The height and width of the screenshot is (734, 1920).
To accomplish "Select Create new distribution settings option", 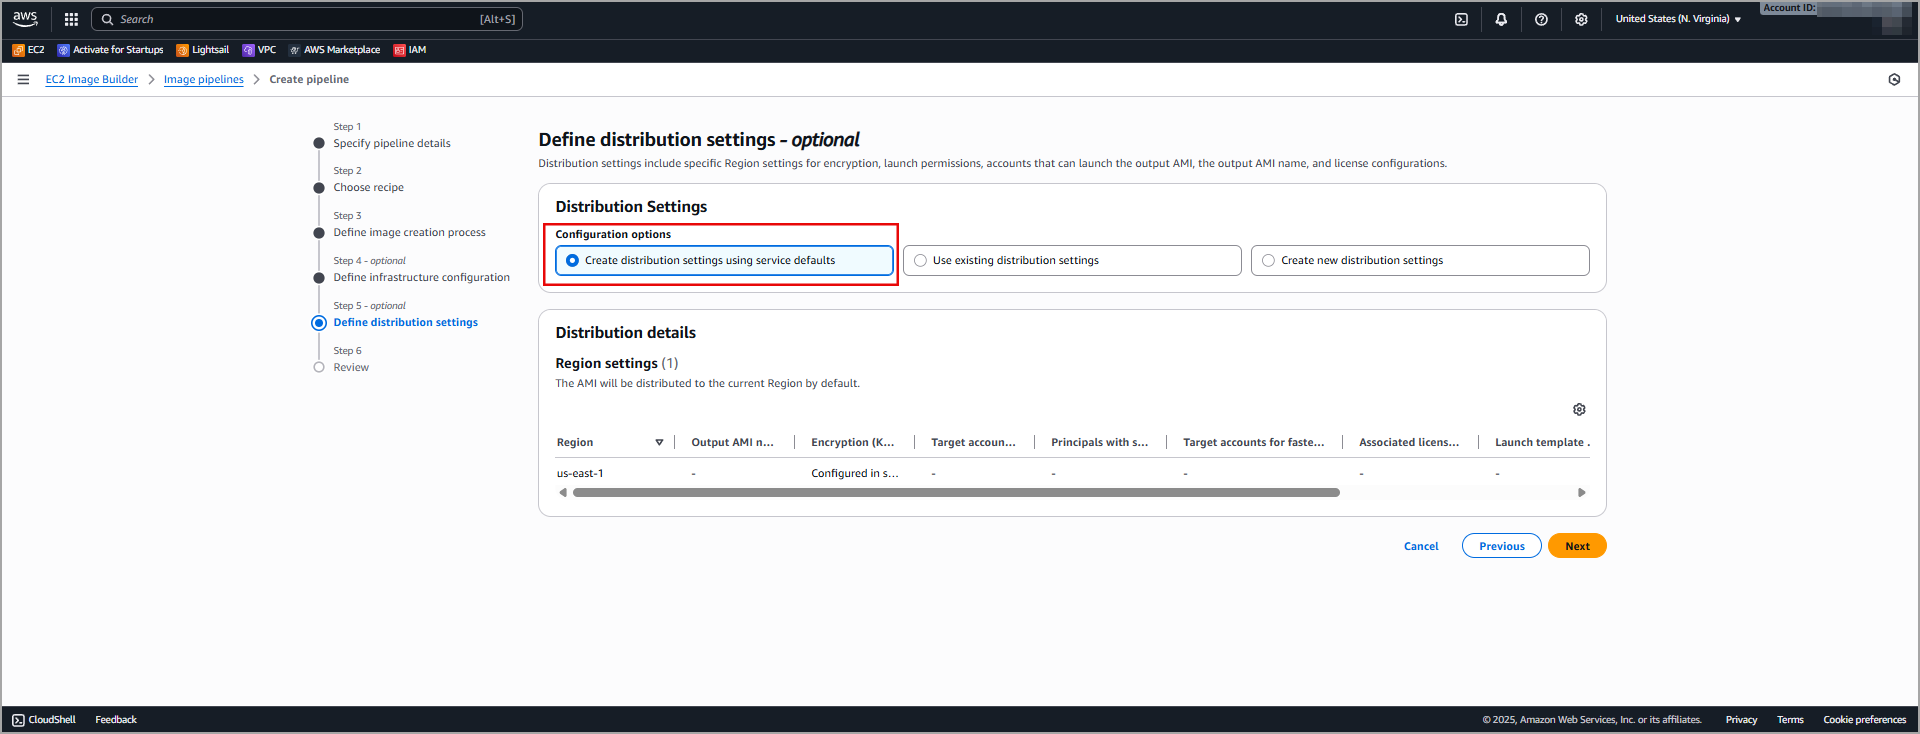I will 1269,261.
